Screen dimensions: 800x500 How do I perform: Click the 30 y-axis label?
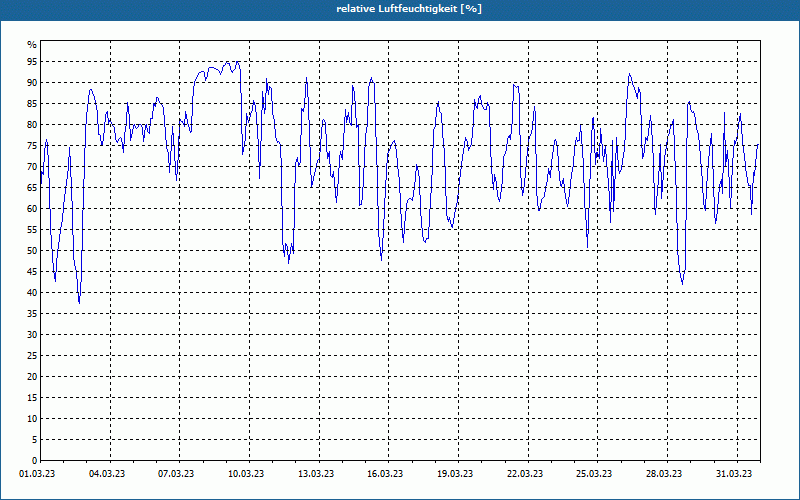pyautogui.click(x=32, y=335)
